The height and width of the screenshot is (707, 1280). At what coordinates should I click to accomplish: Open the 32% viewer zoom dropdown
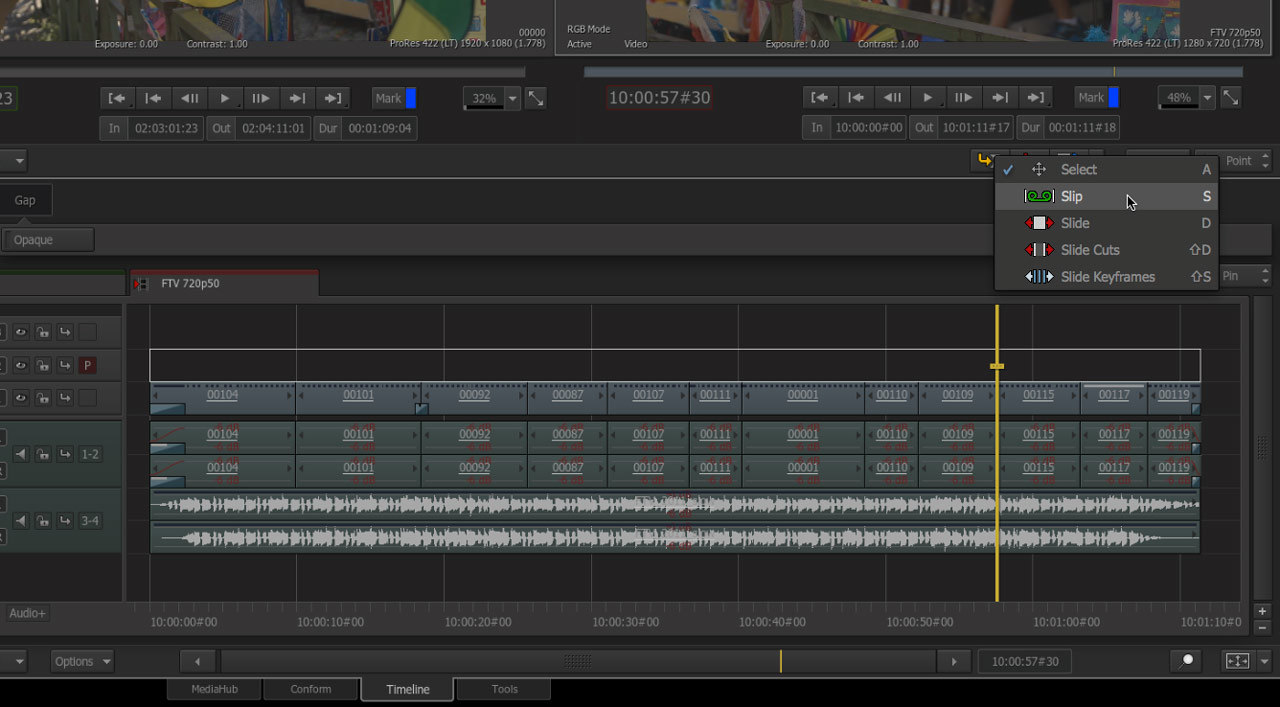tap(513, 98)
